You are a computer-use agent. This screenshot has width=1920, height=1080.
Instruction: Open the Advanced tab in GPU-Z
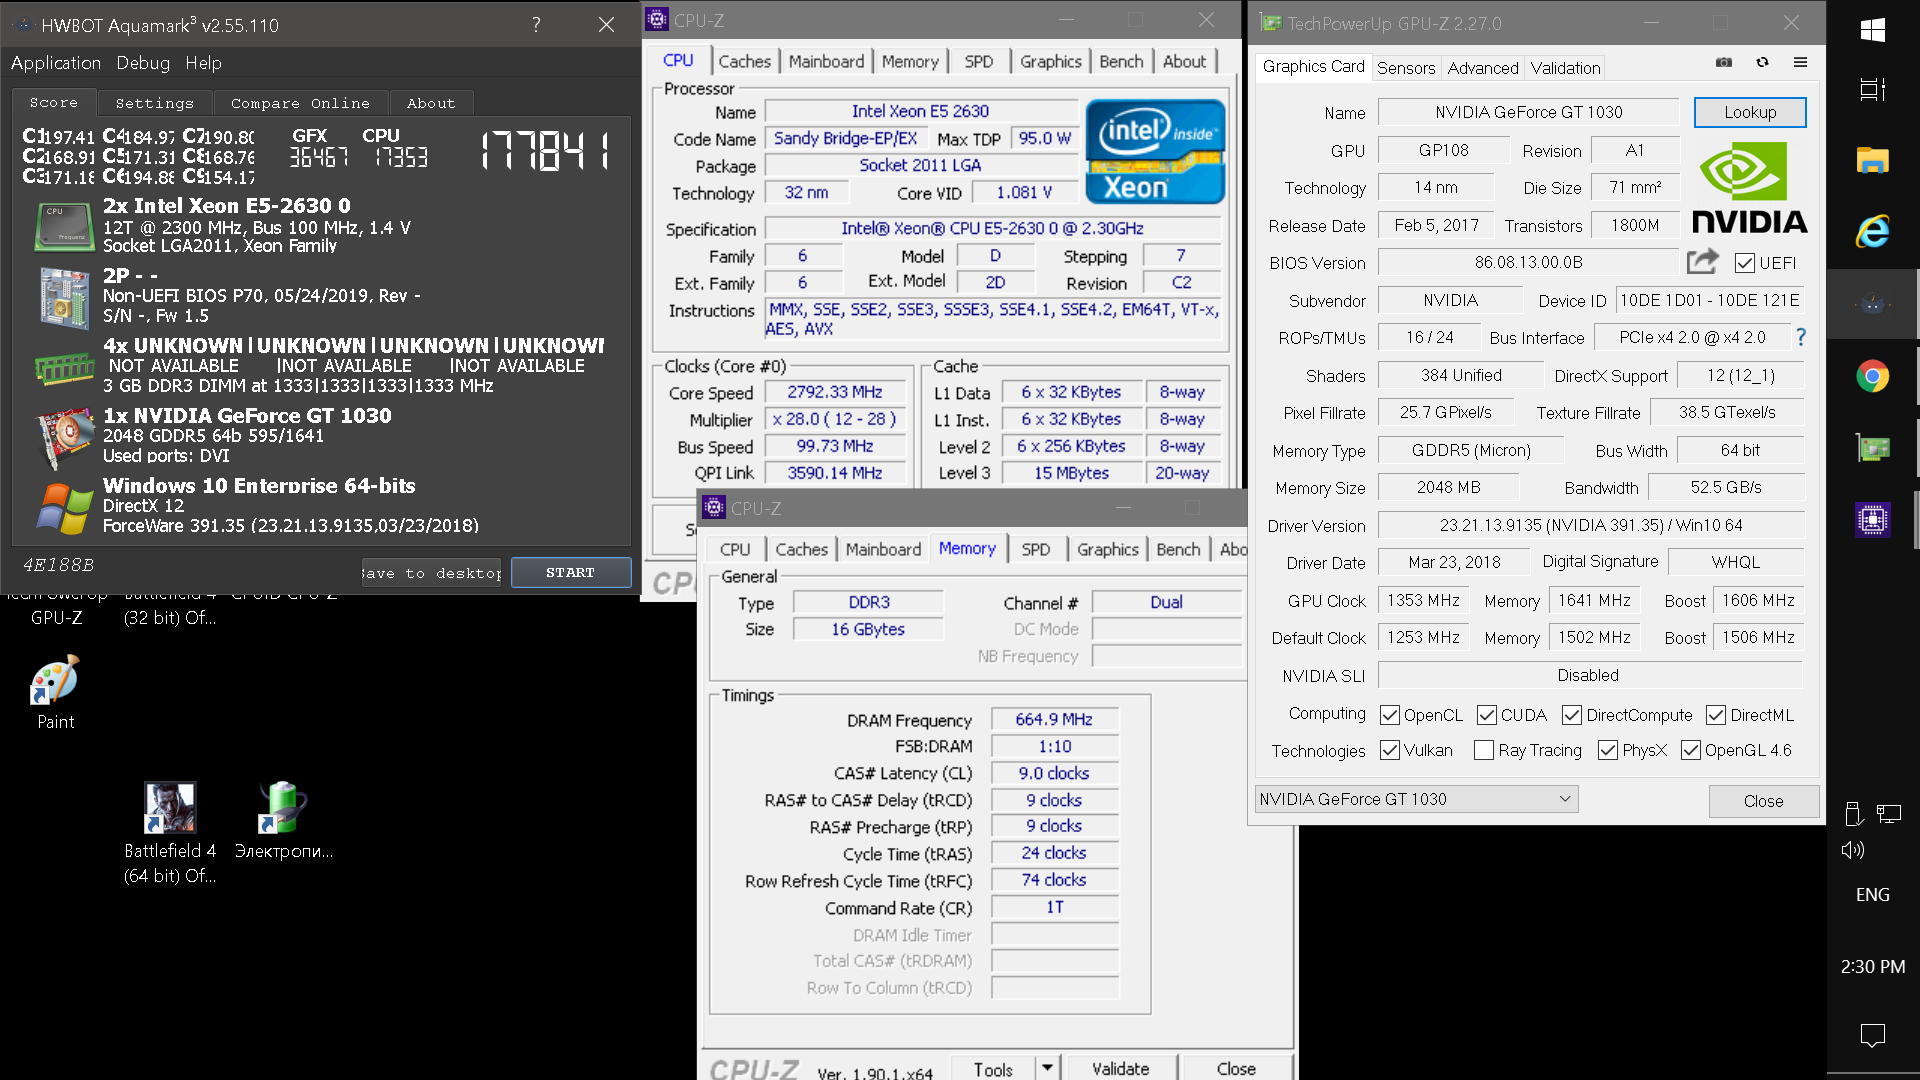(1482, 68)
